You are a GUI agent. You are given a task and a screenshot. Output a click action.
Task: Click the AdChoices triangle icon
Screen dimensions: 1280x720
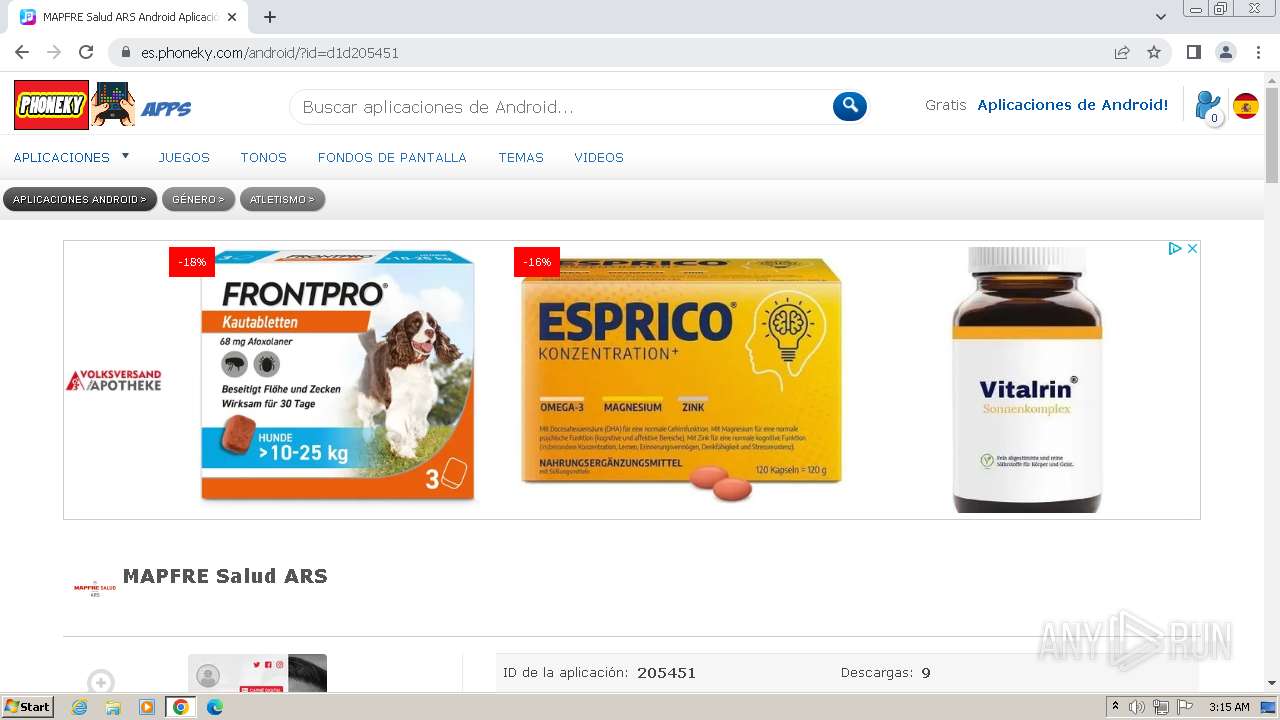coord(1175,248)
